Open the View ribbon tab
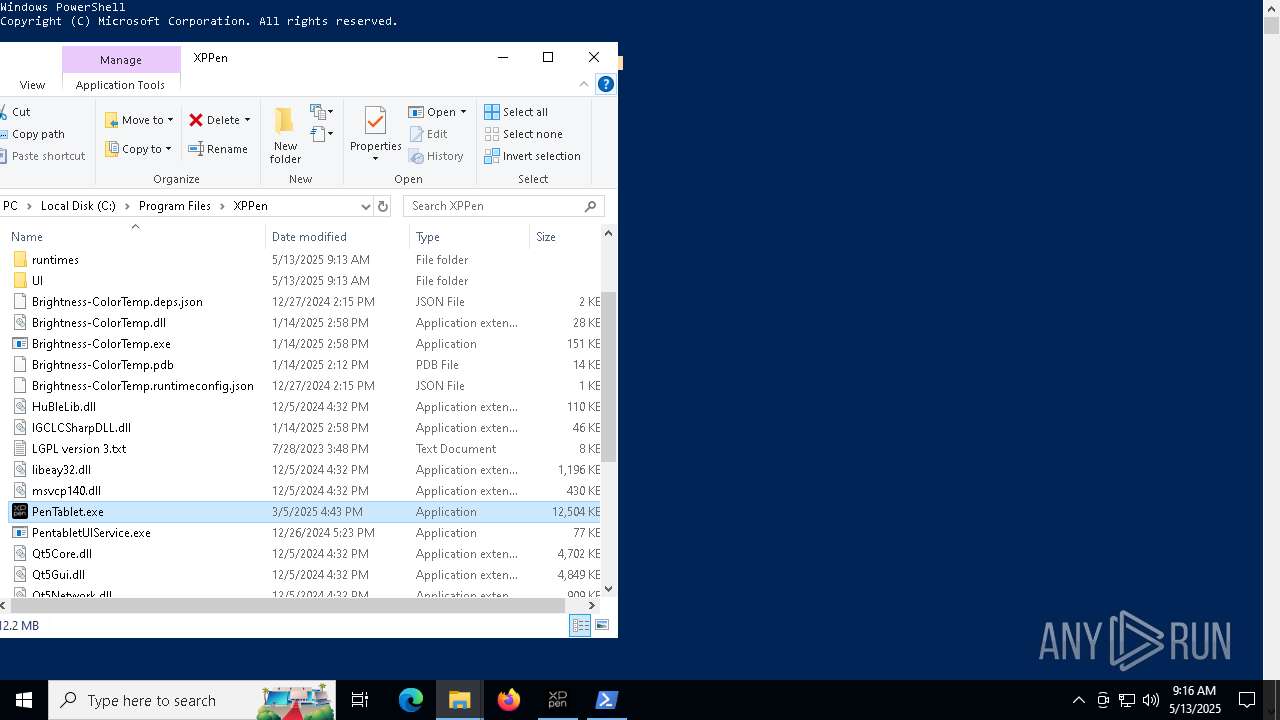The height and width of the screenshot is (720, 1280). click(x=32, y=85)
